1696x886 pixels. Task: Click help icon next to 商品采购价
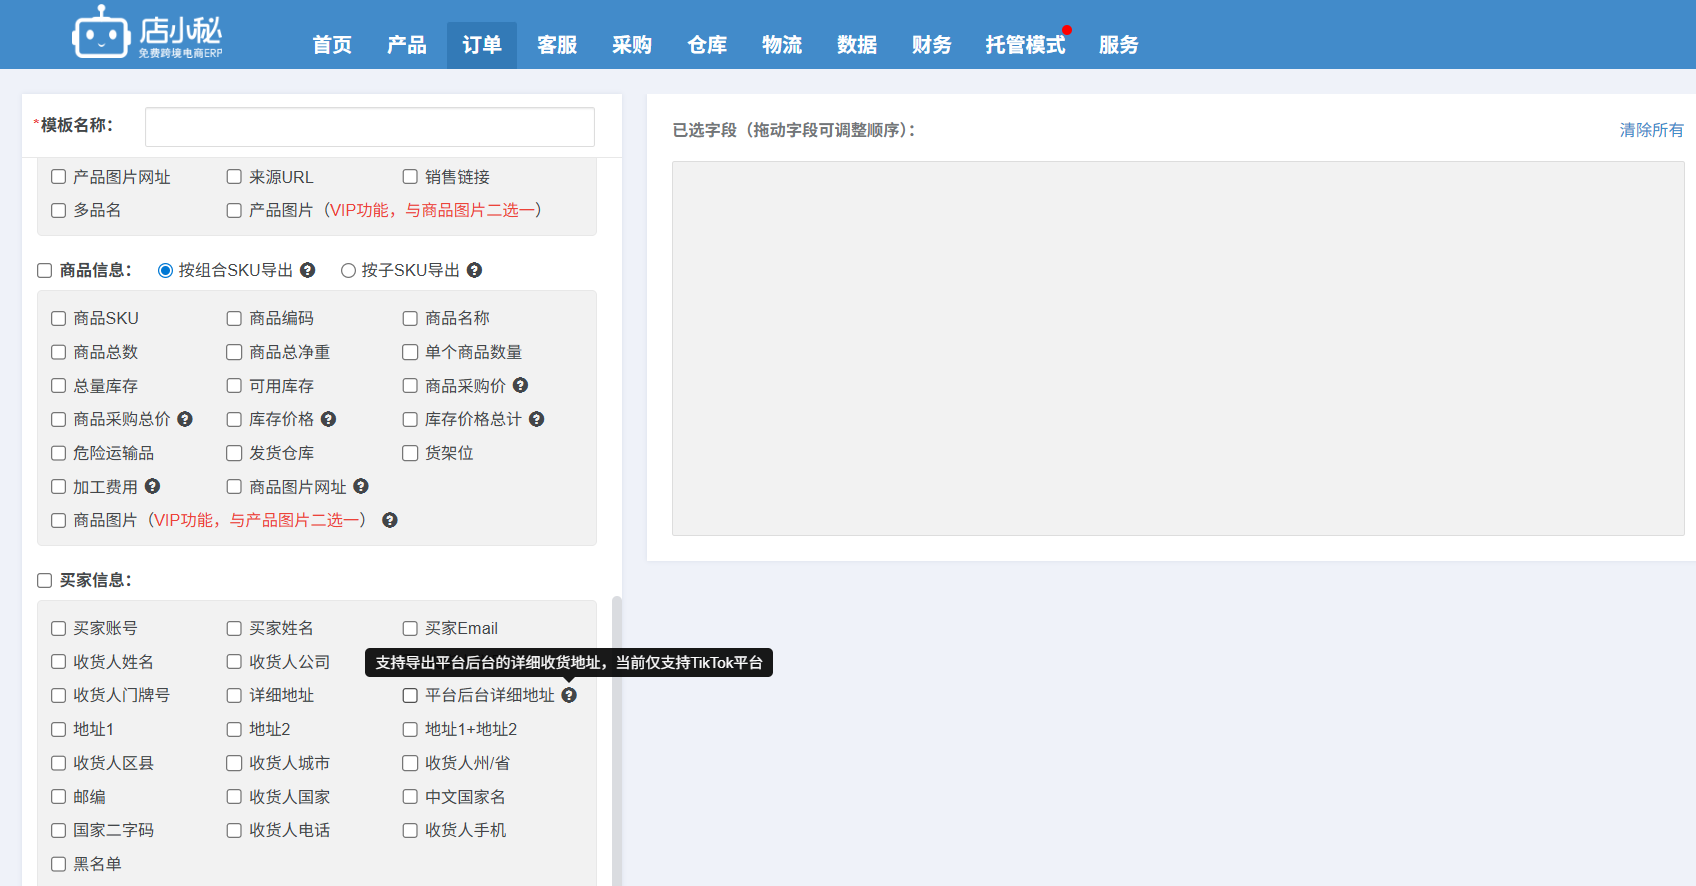pos(521,386)
